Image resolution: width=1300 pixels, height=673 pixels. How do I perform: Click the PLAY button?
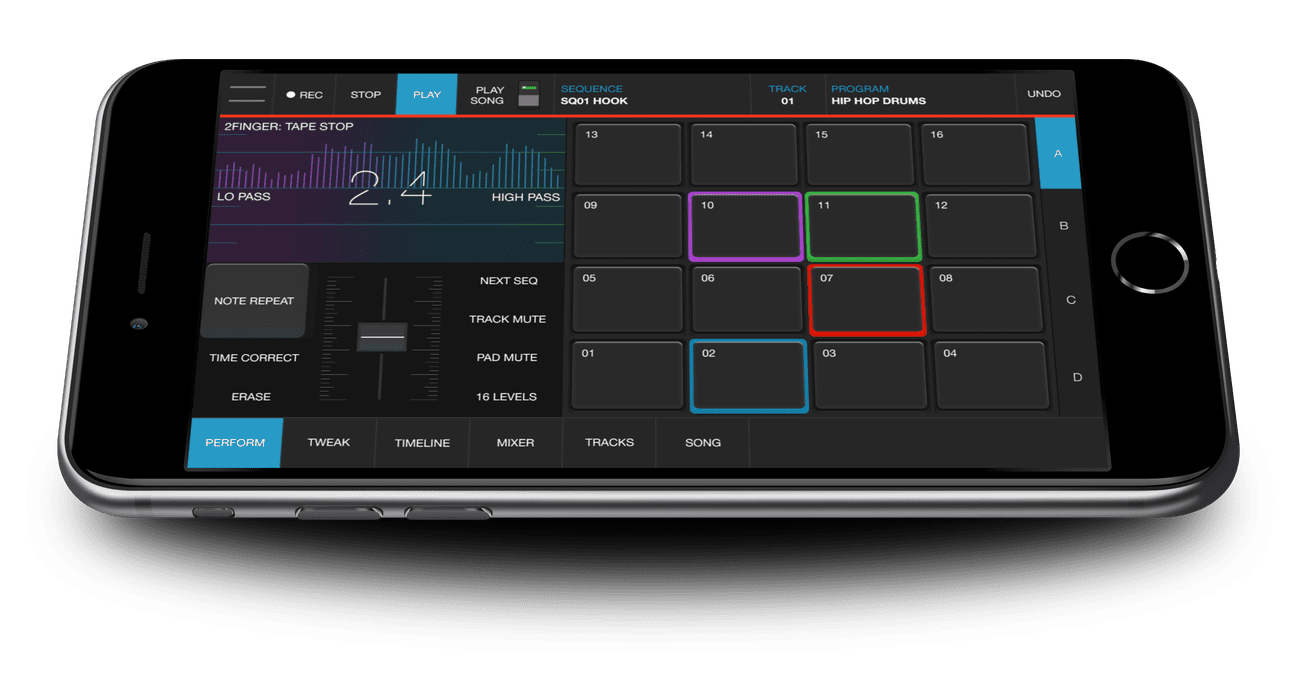pyautogui.click(x=427, y=95)
